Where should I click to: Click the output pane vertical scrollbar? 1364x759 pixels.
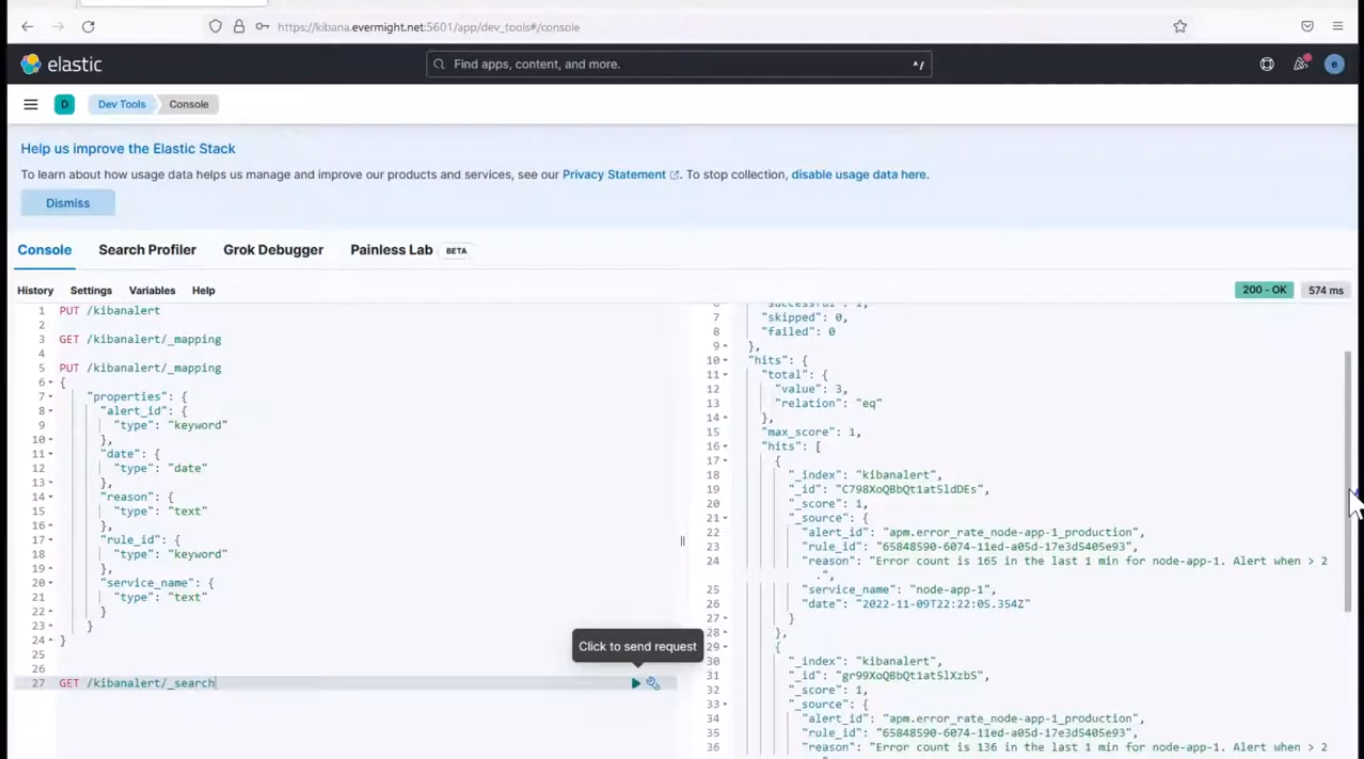[1347, 480]
